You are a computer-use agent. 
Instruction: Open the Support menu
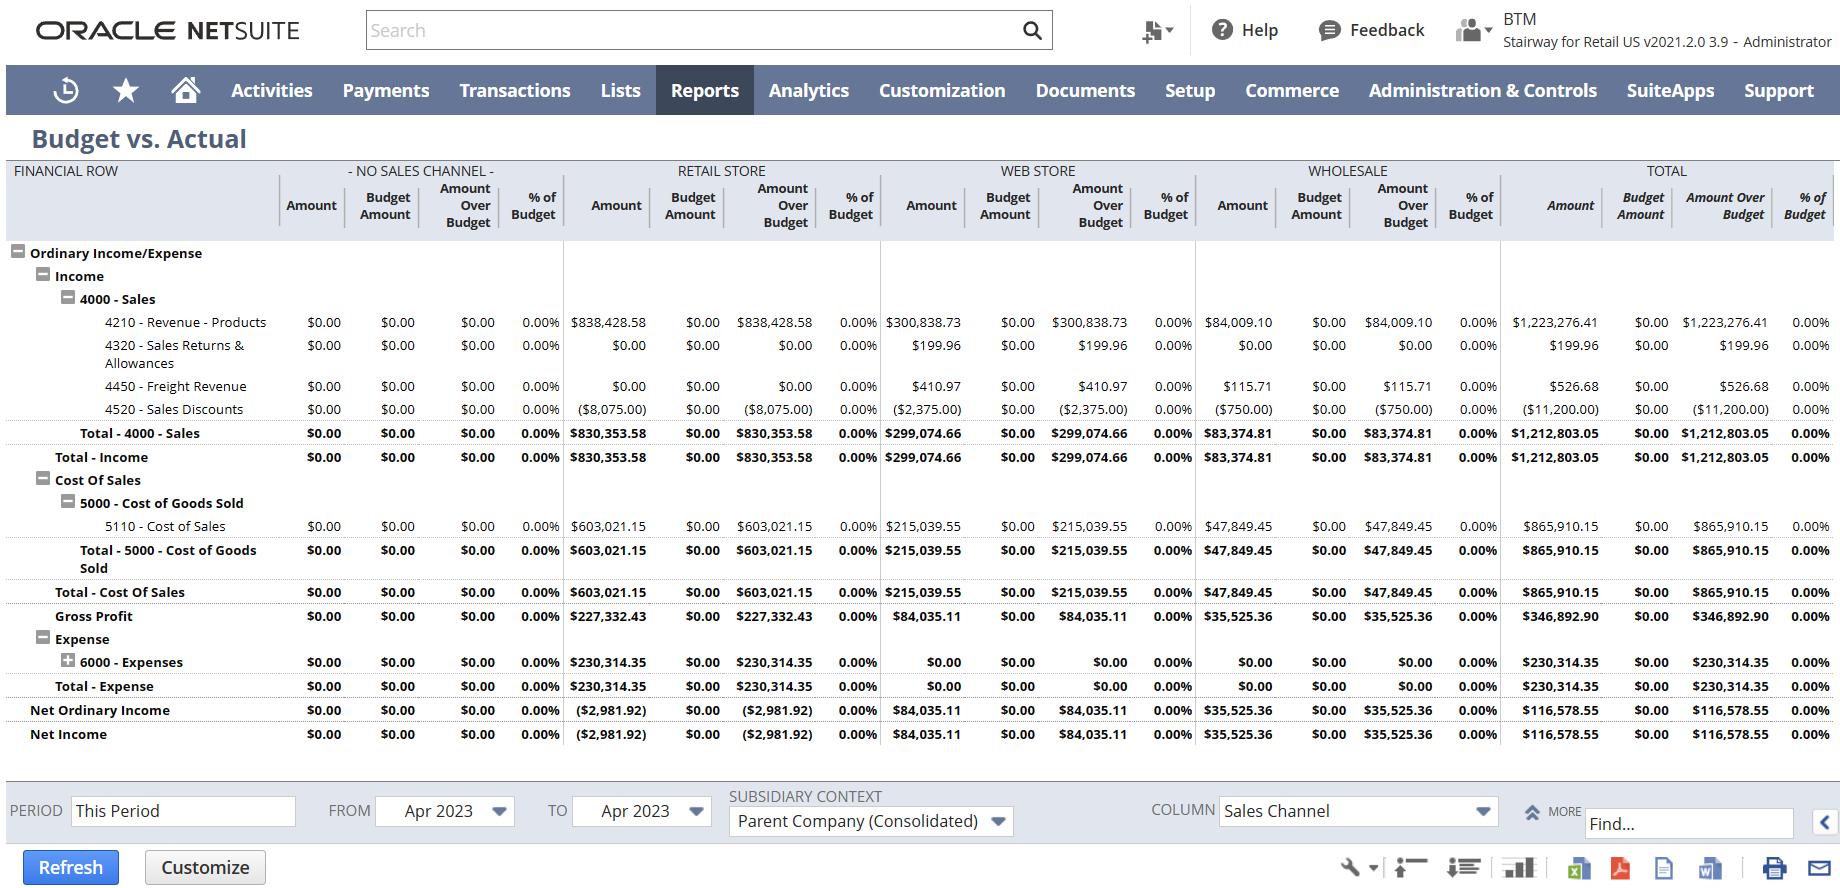pyautogui.click(x=1779, y=90)
